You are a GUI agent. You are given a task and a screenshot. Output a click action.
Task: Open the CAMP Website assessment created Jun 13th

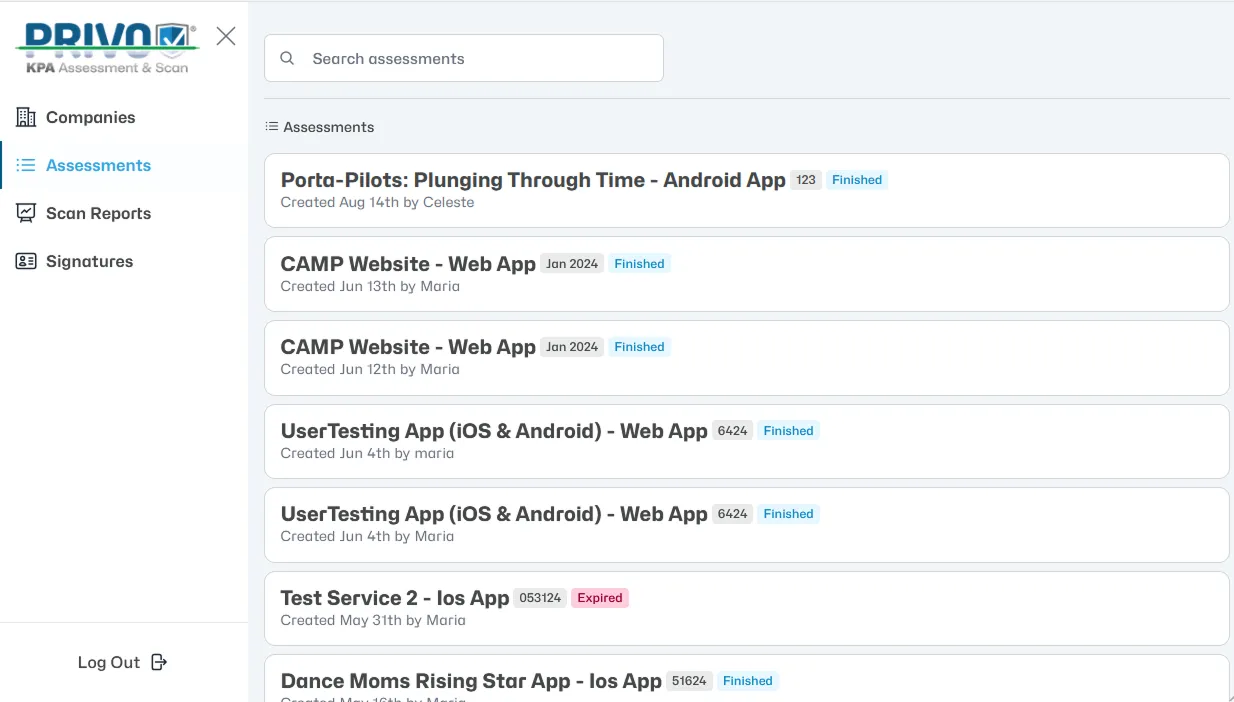(x=408, y=264)
